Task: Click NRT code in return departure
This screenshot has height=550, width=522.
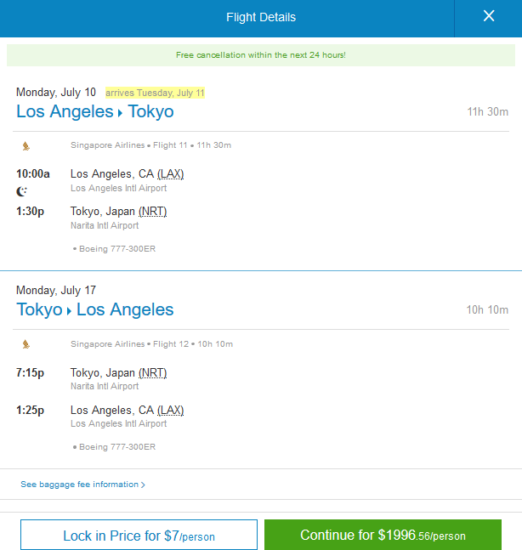Action: [153, 373]
